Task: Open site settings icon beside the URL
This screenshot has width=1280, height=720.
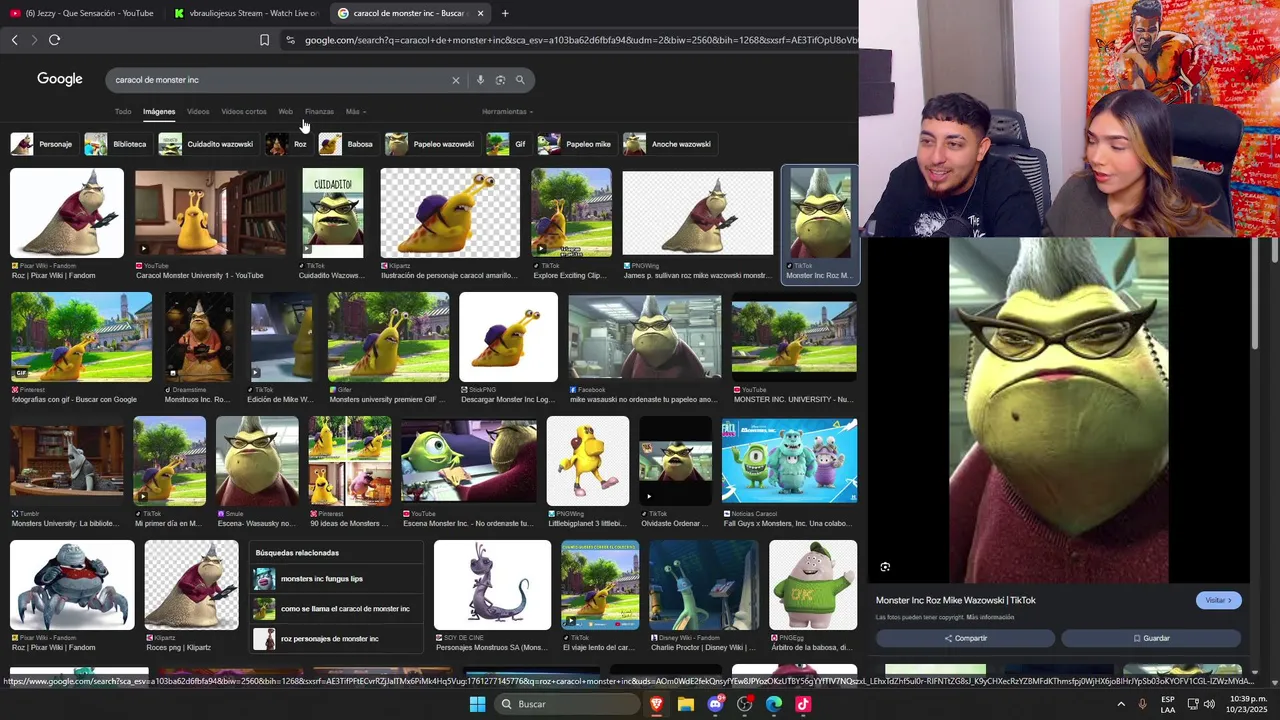Action: 290,40
